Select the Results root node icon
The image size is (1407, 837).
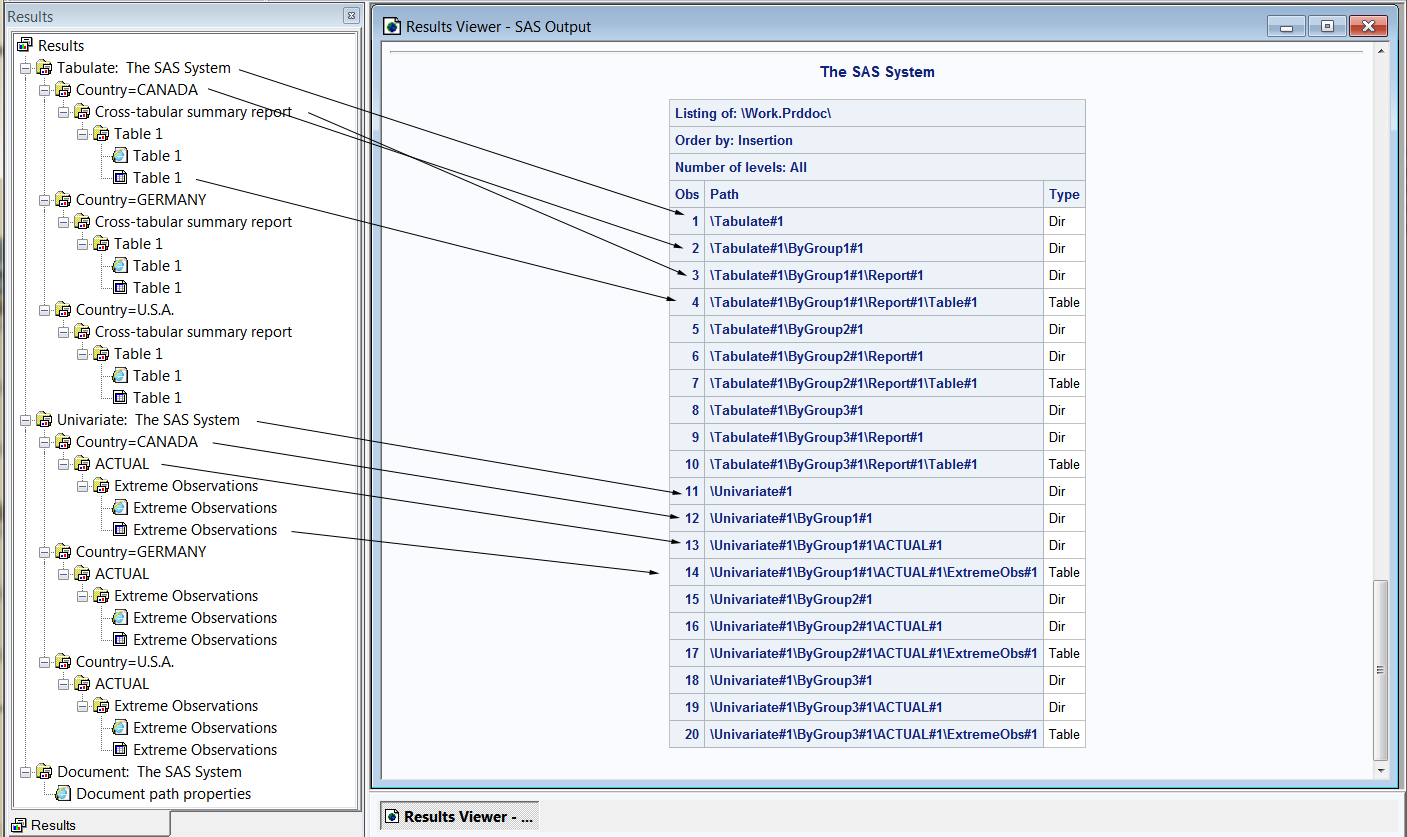click(x=25, y=46)
